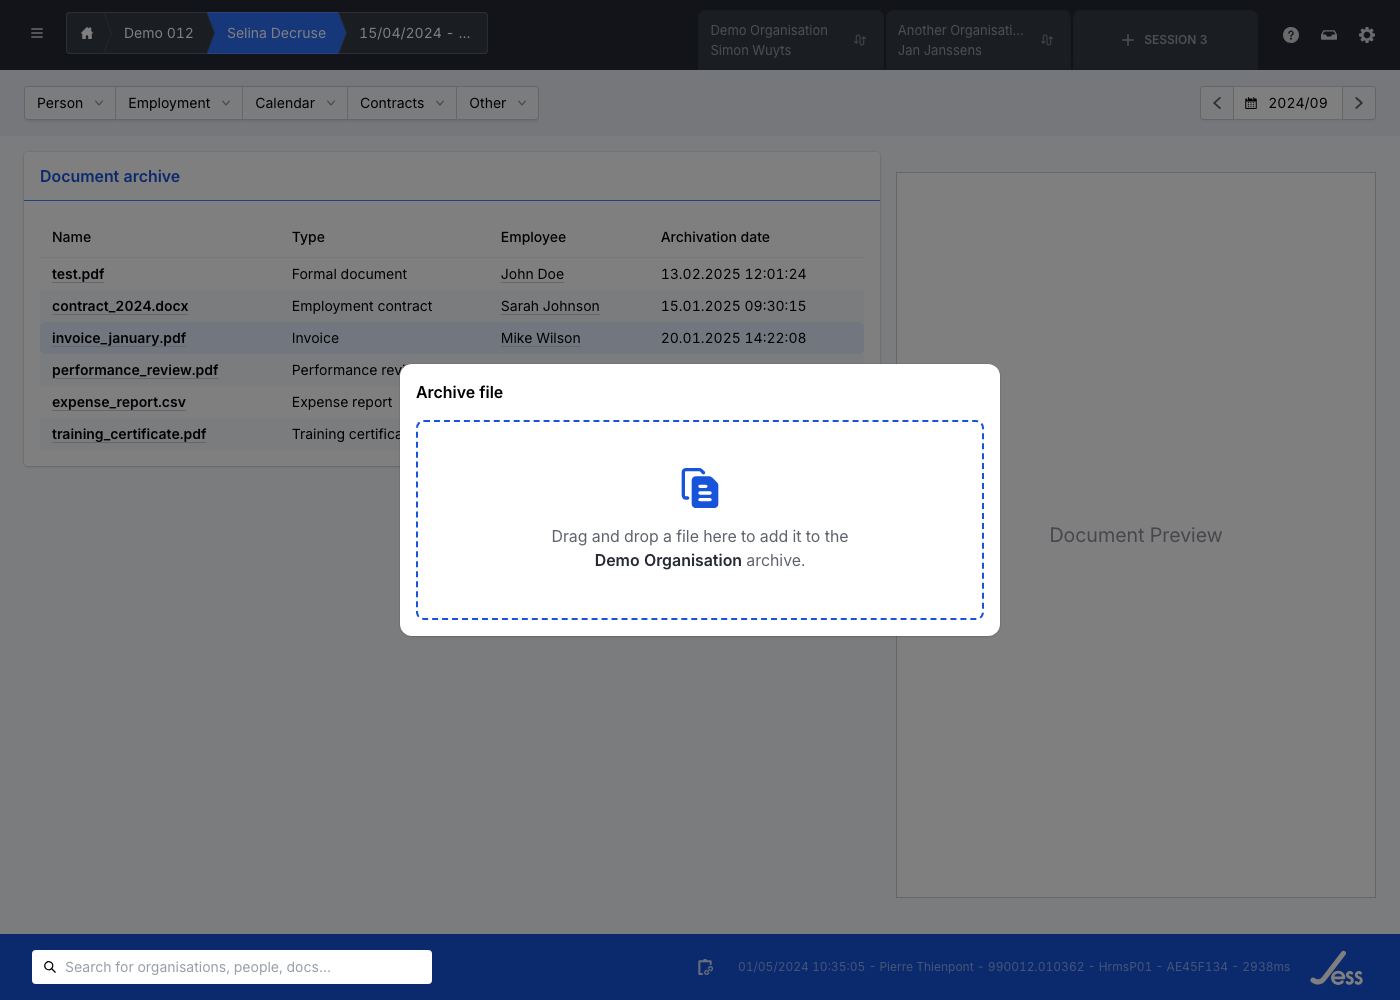Switch the Demo Organisation session
1400x1000 pixels.
790,40
